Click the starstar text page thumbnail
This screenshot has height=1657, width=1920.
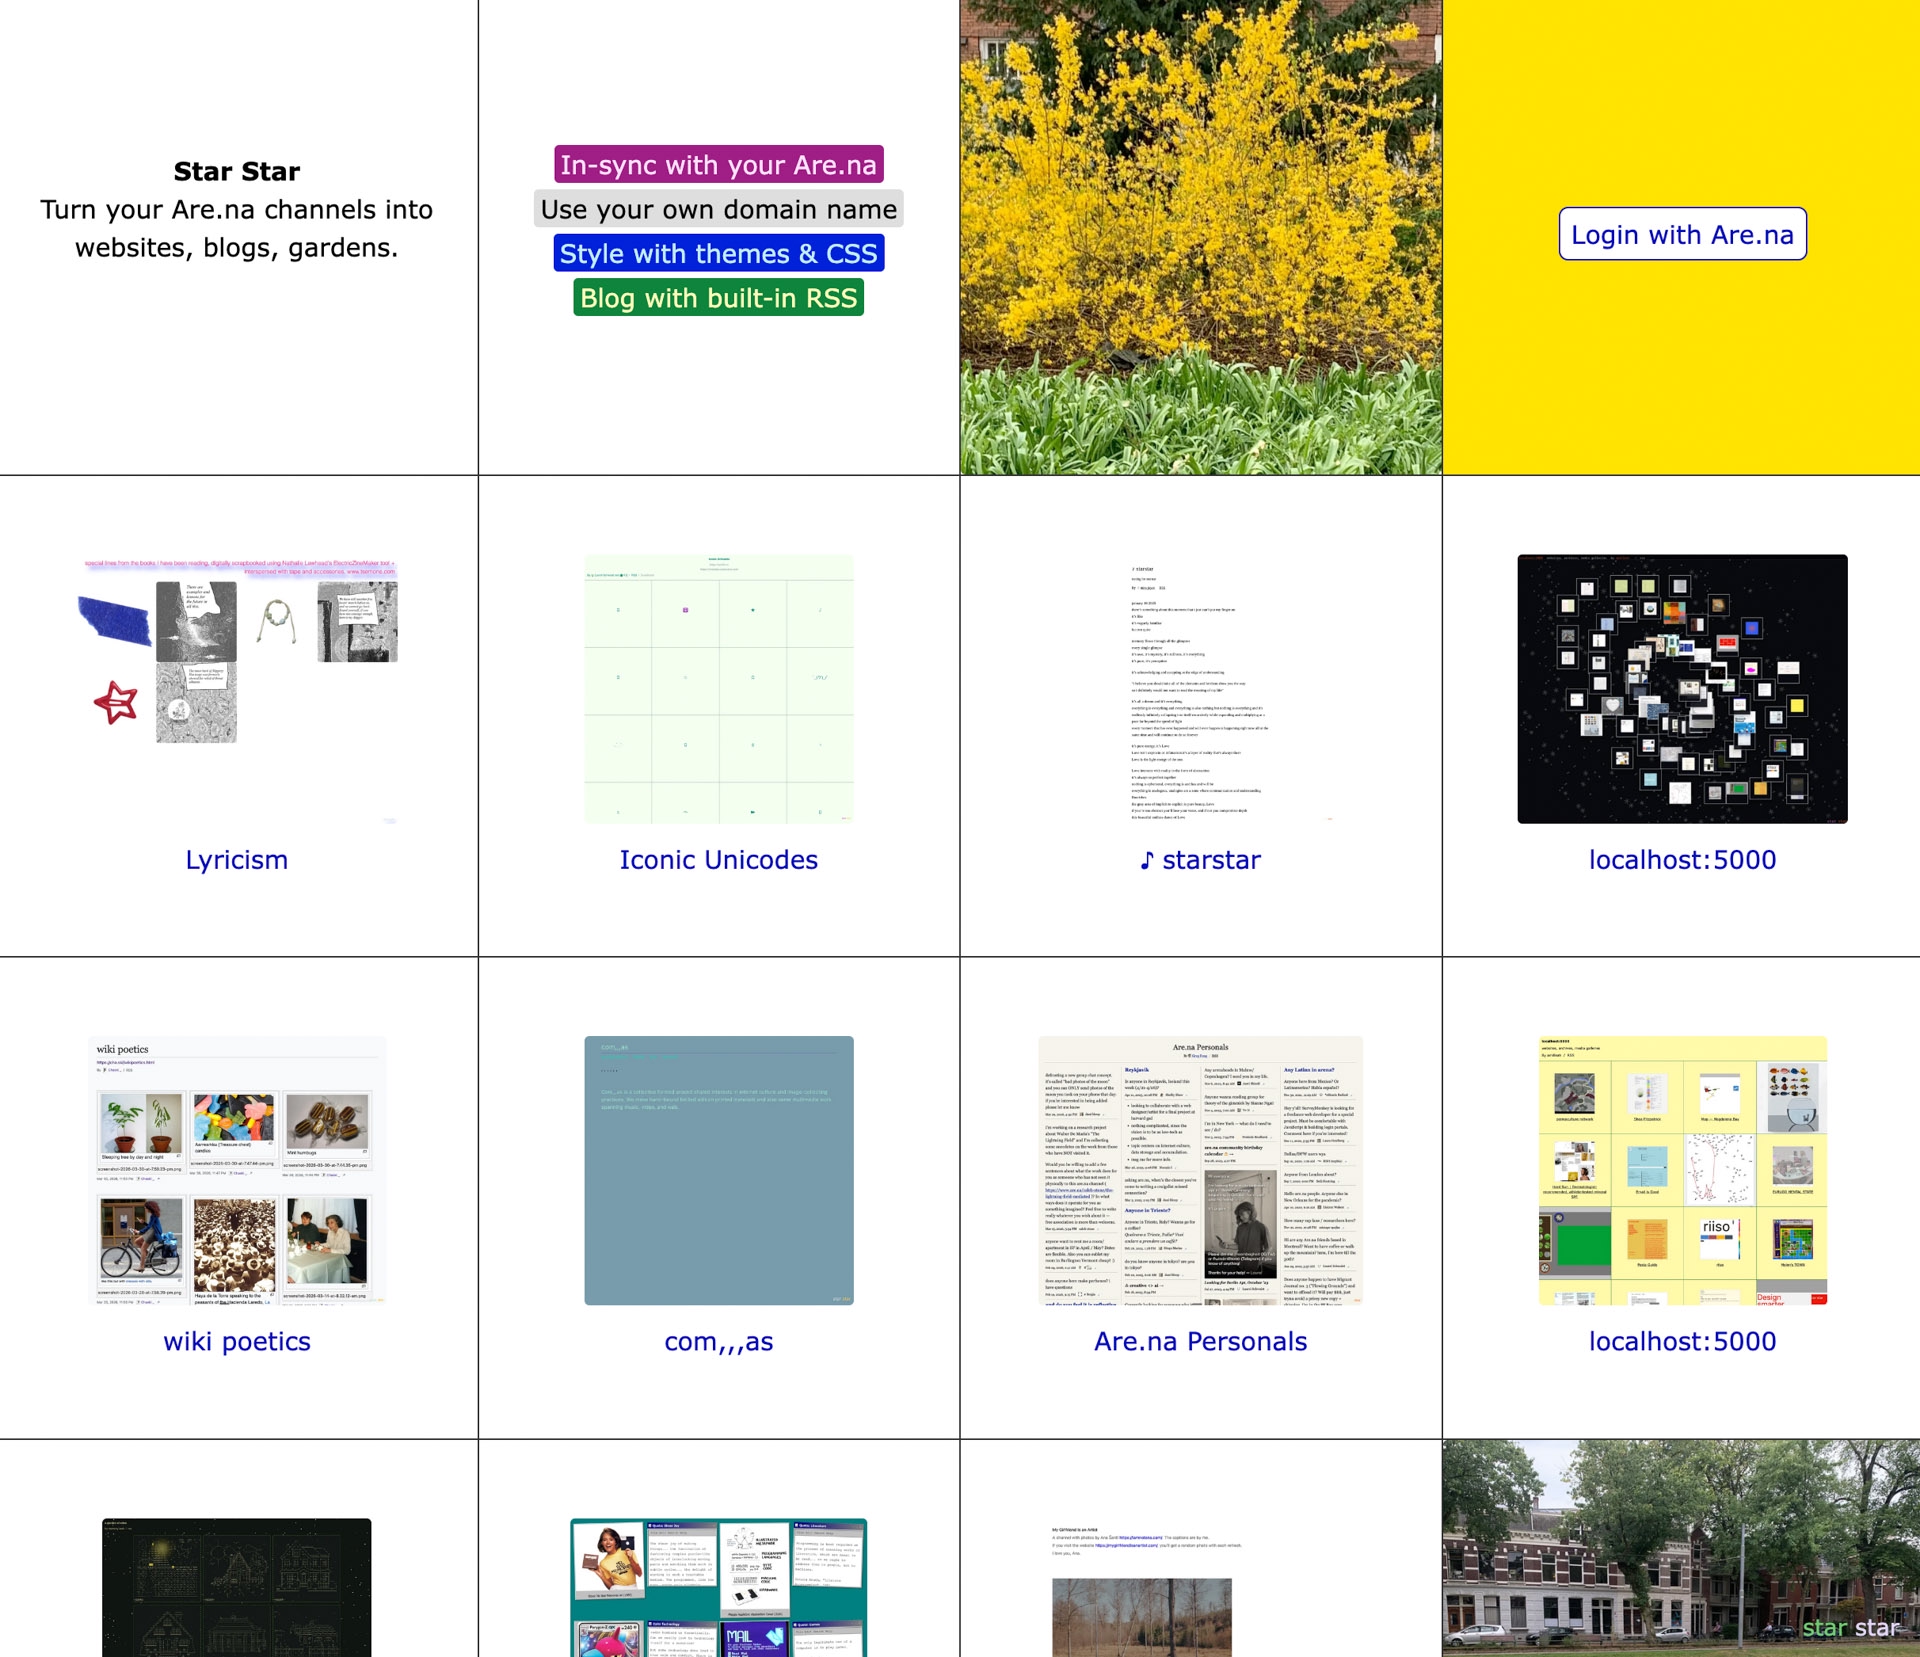tap(1200, 688)
